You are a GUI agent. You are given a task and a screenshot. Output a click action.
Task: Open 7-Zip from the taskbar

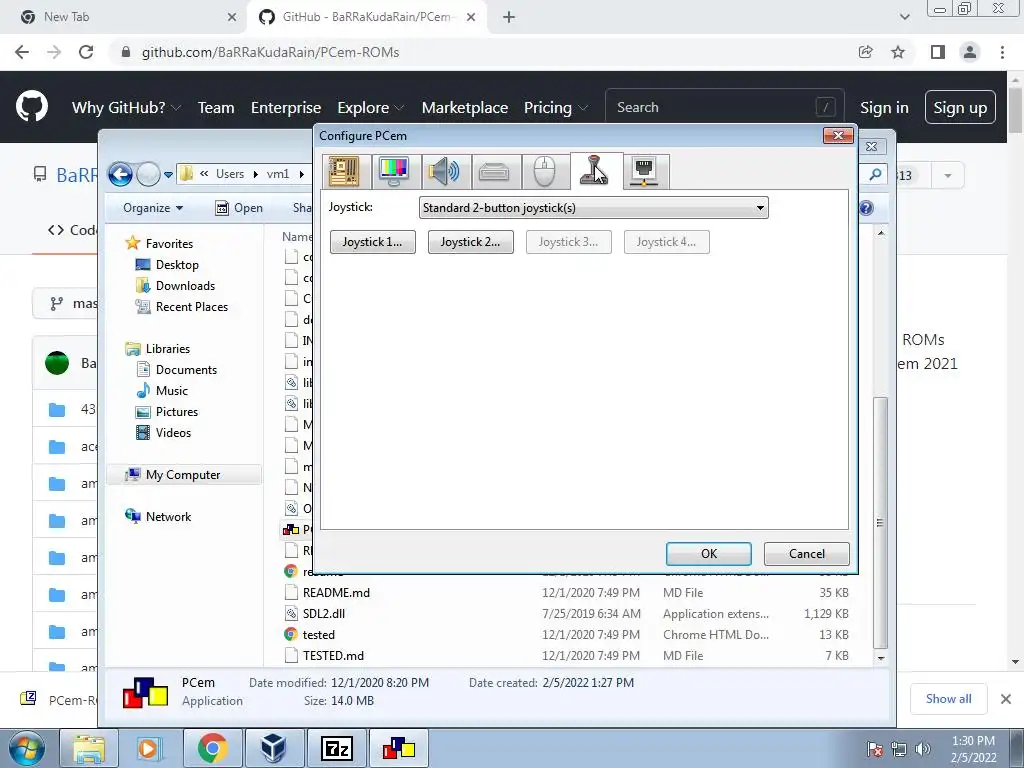(337, 748)
